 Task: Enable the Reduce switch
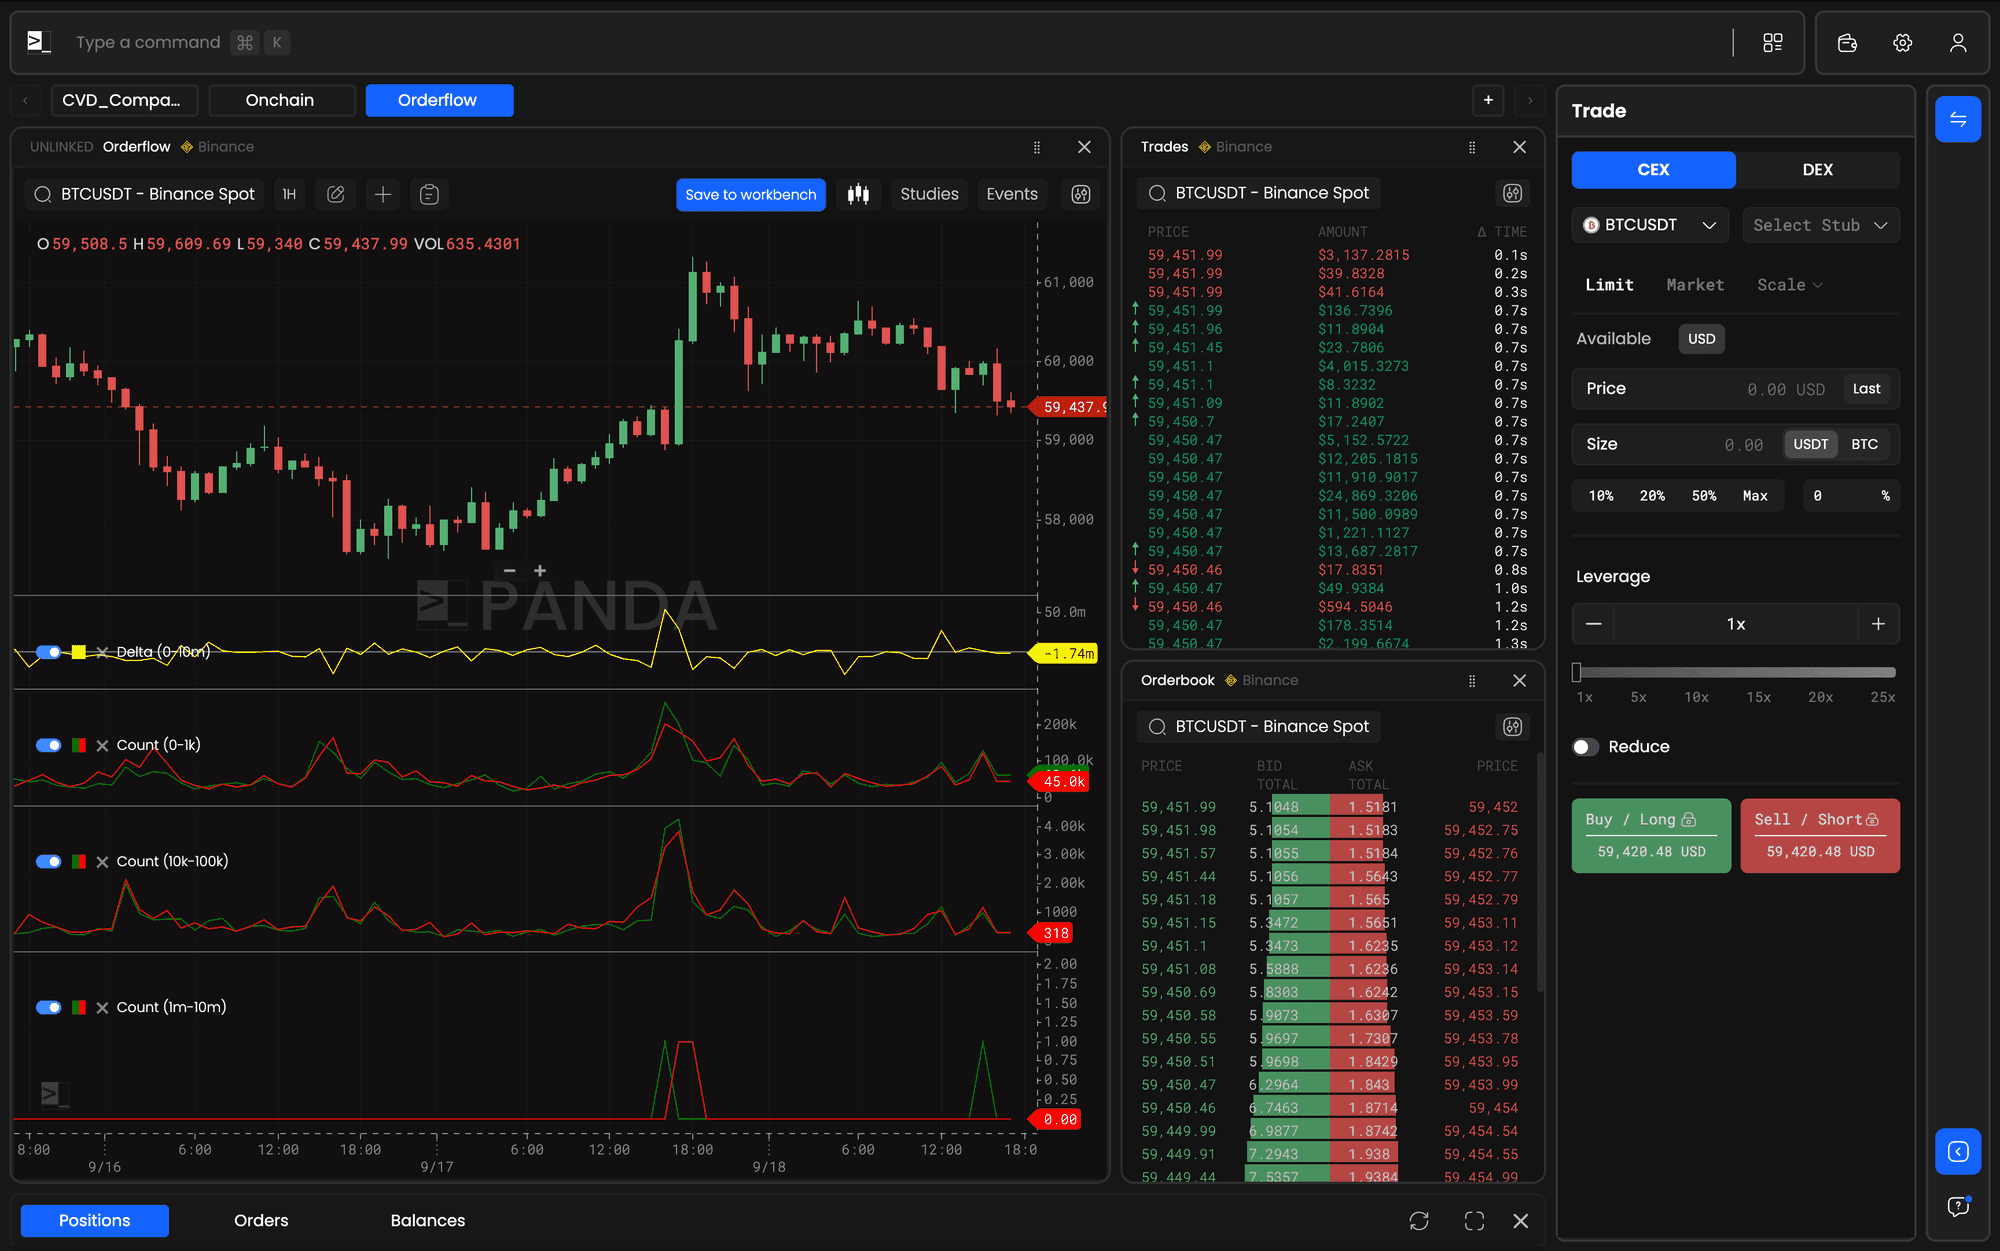tap(1585, 747)
